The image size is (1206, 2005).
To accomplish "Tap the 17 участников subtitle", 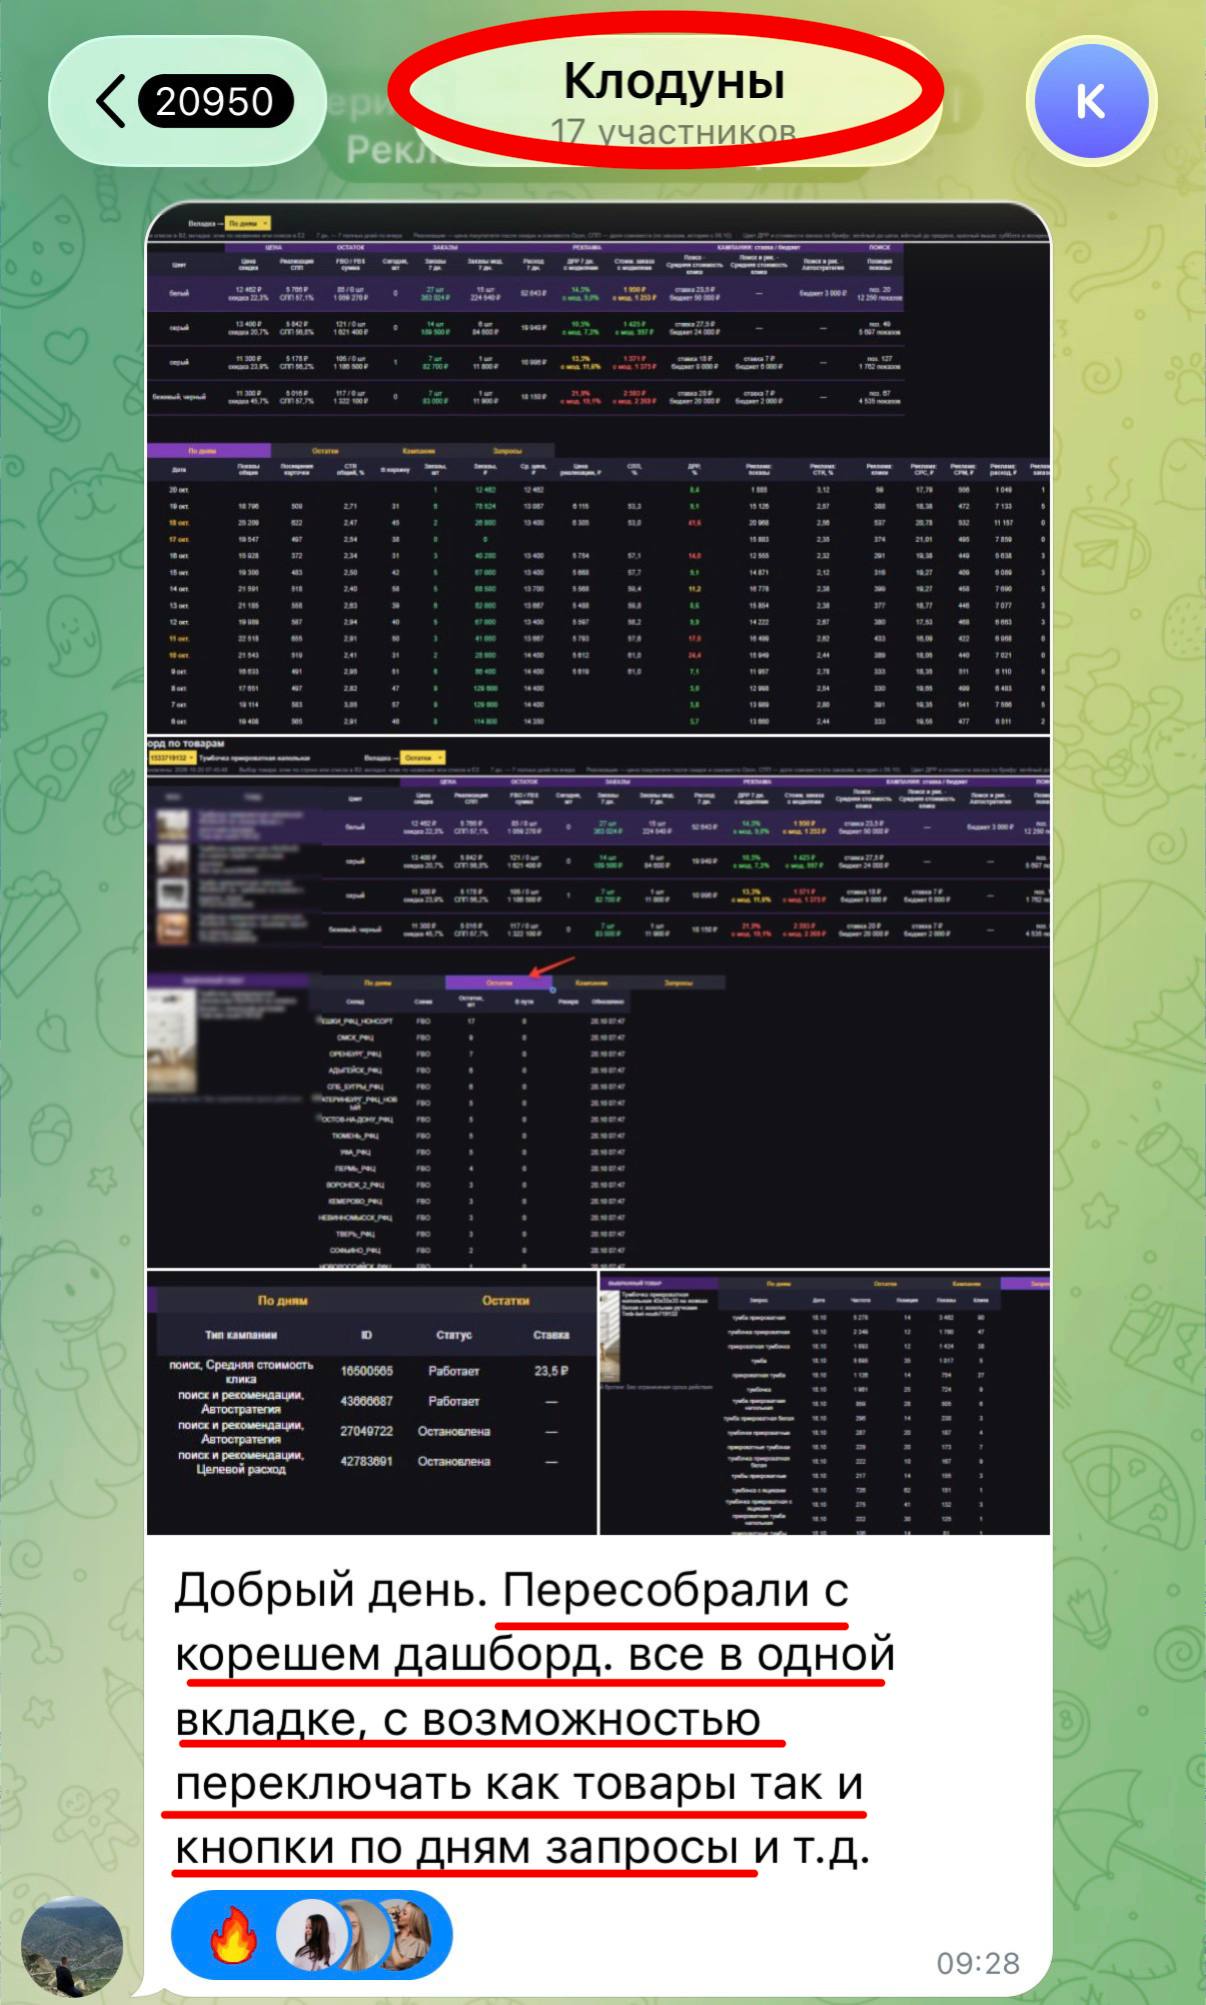I will [x=673, y=131].
